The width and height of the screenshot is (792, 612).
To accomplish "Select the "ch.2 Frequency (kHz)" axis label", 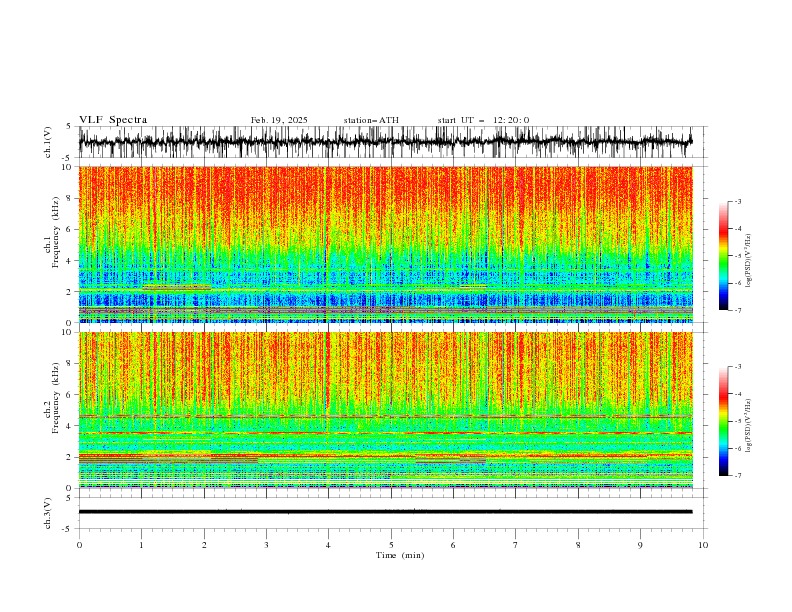I will (52, 398).
